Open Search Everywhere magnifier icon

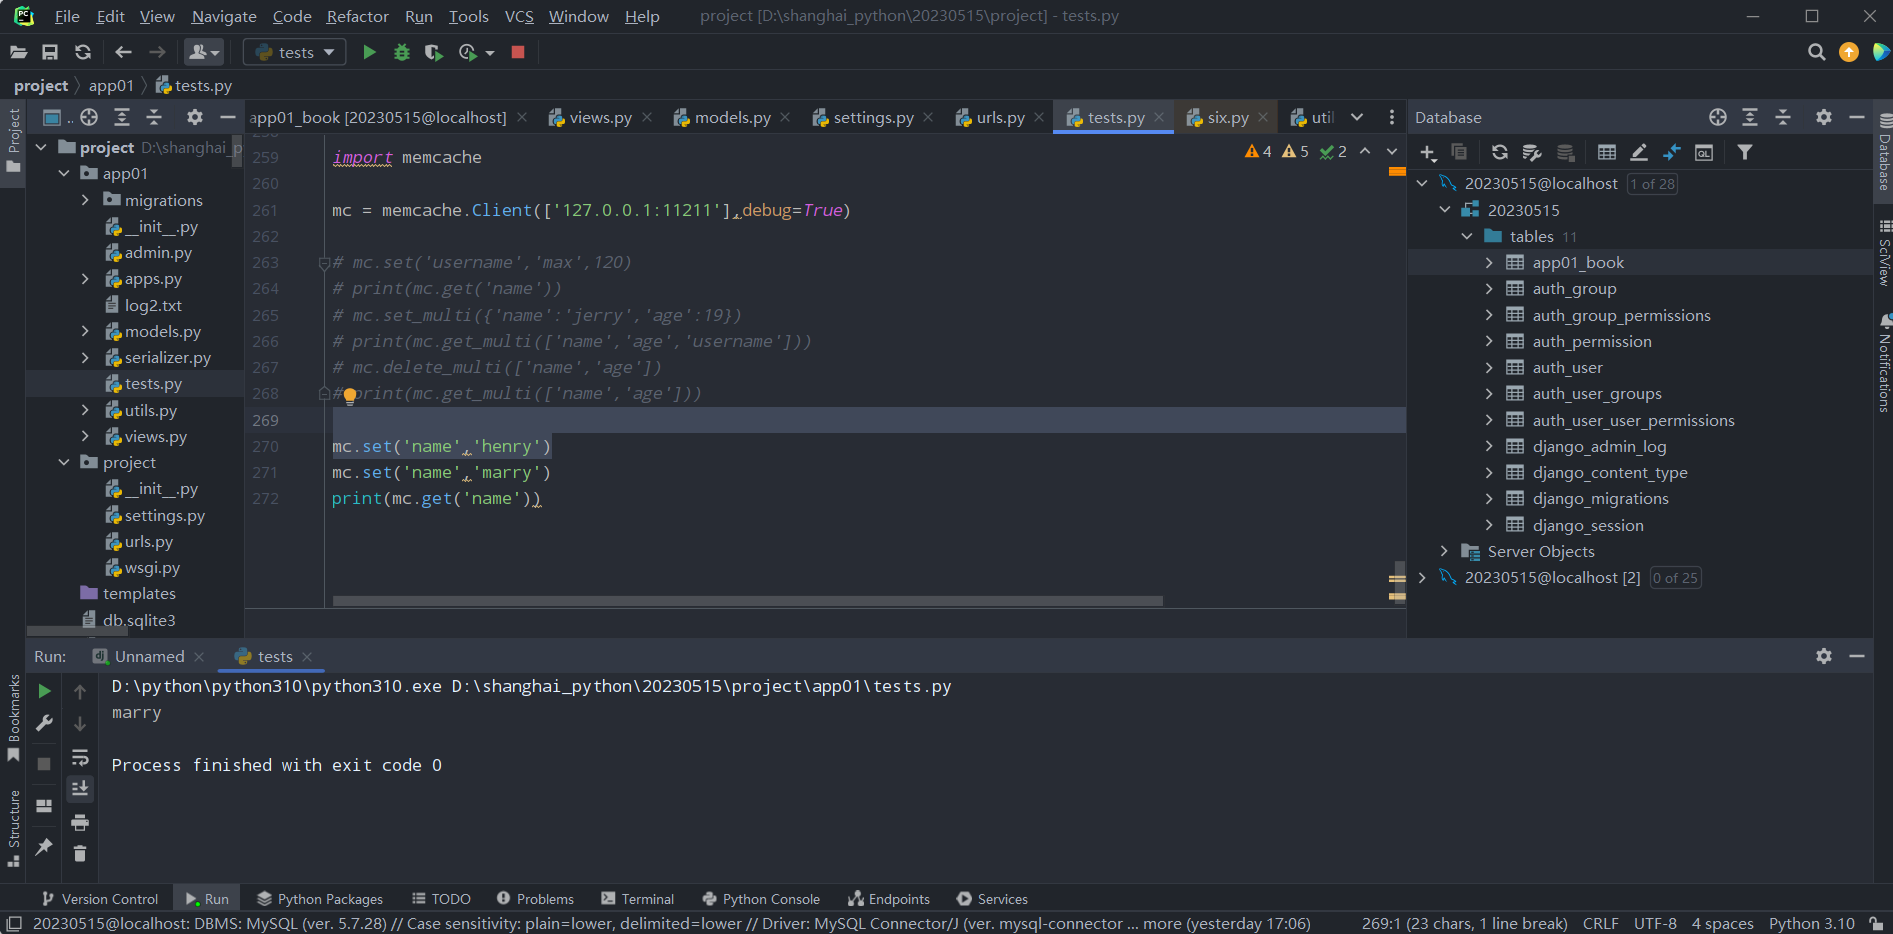coord(1816,52)
